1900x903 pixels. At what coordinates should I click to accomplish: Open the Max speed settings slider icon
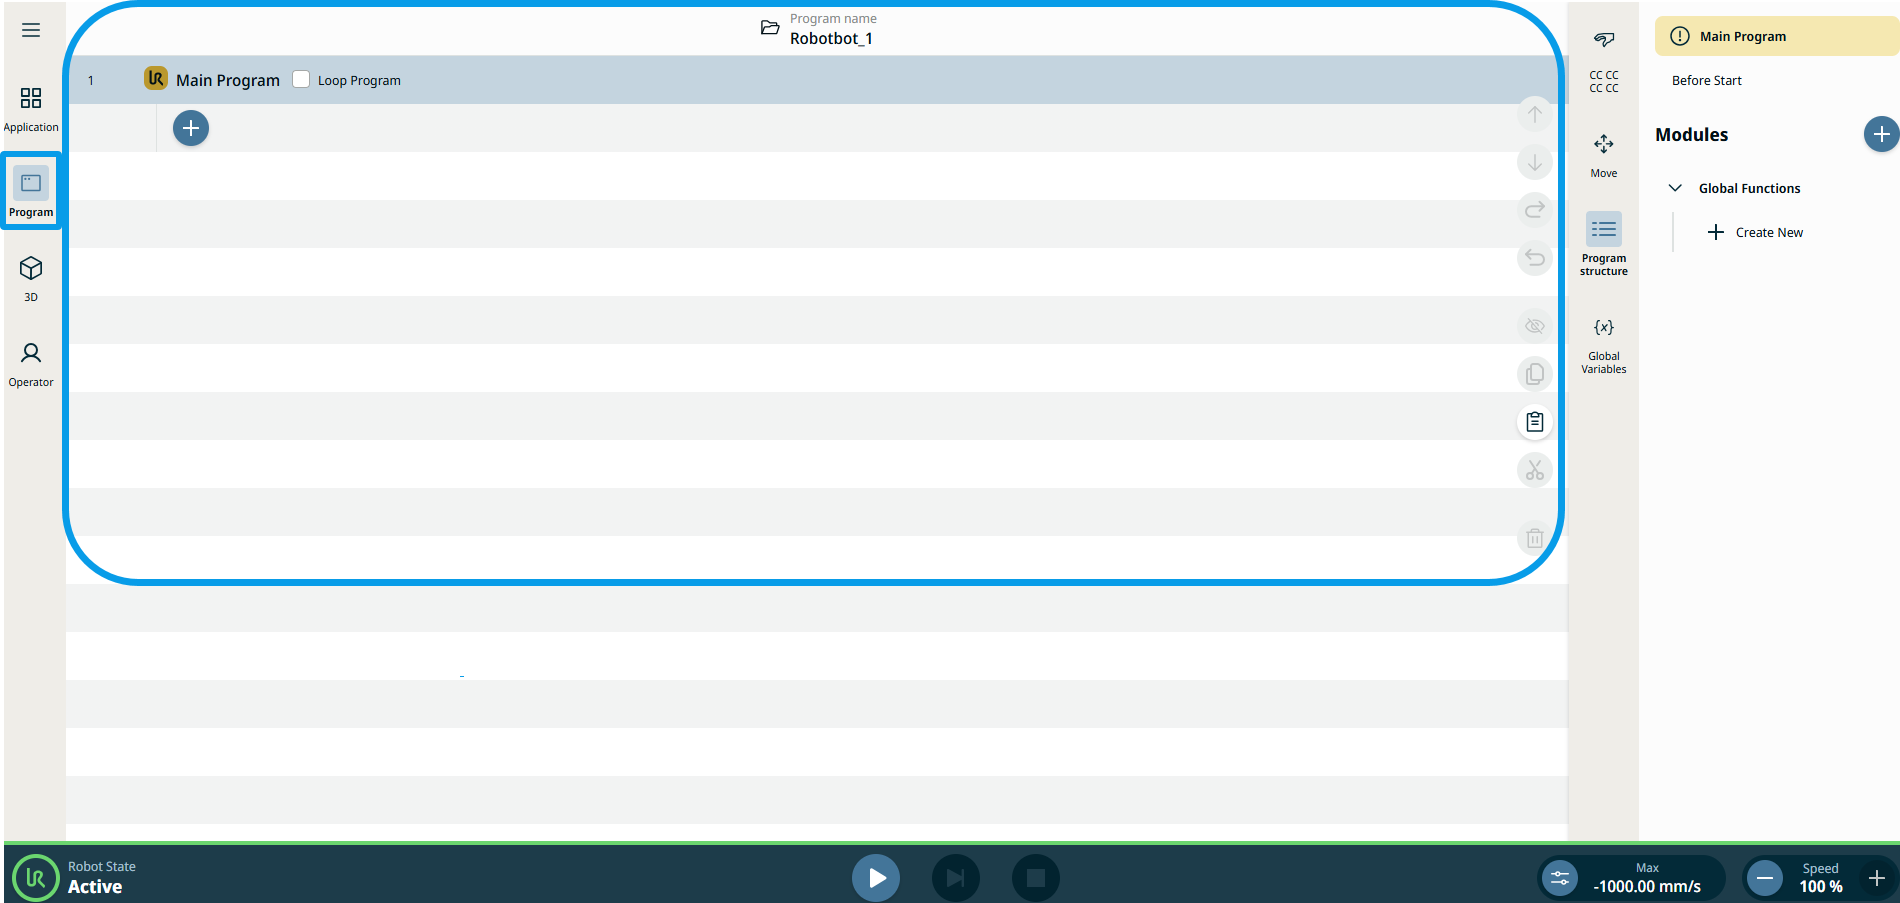coord(1559,878)
